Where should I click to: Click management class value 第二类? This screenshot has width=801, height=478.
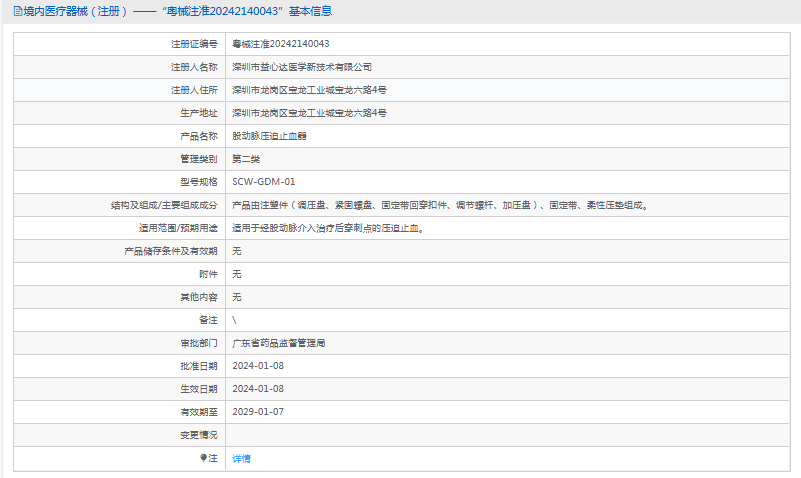(x=246, y=159)
